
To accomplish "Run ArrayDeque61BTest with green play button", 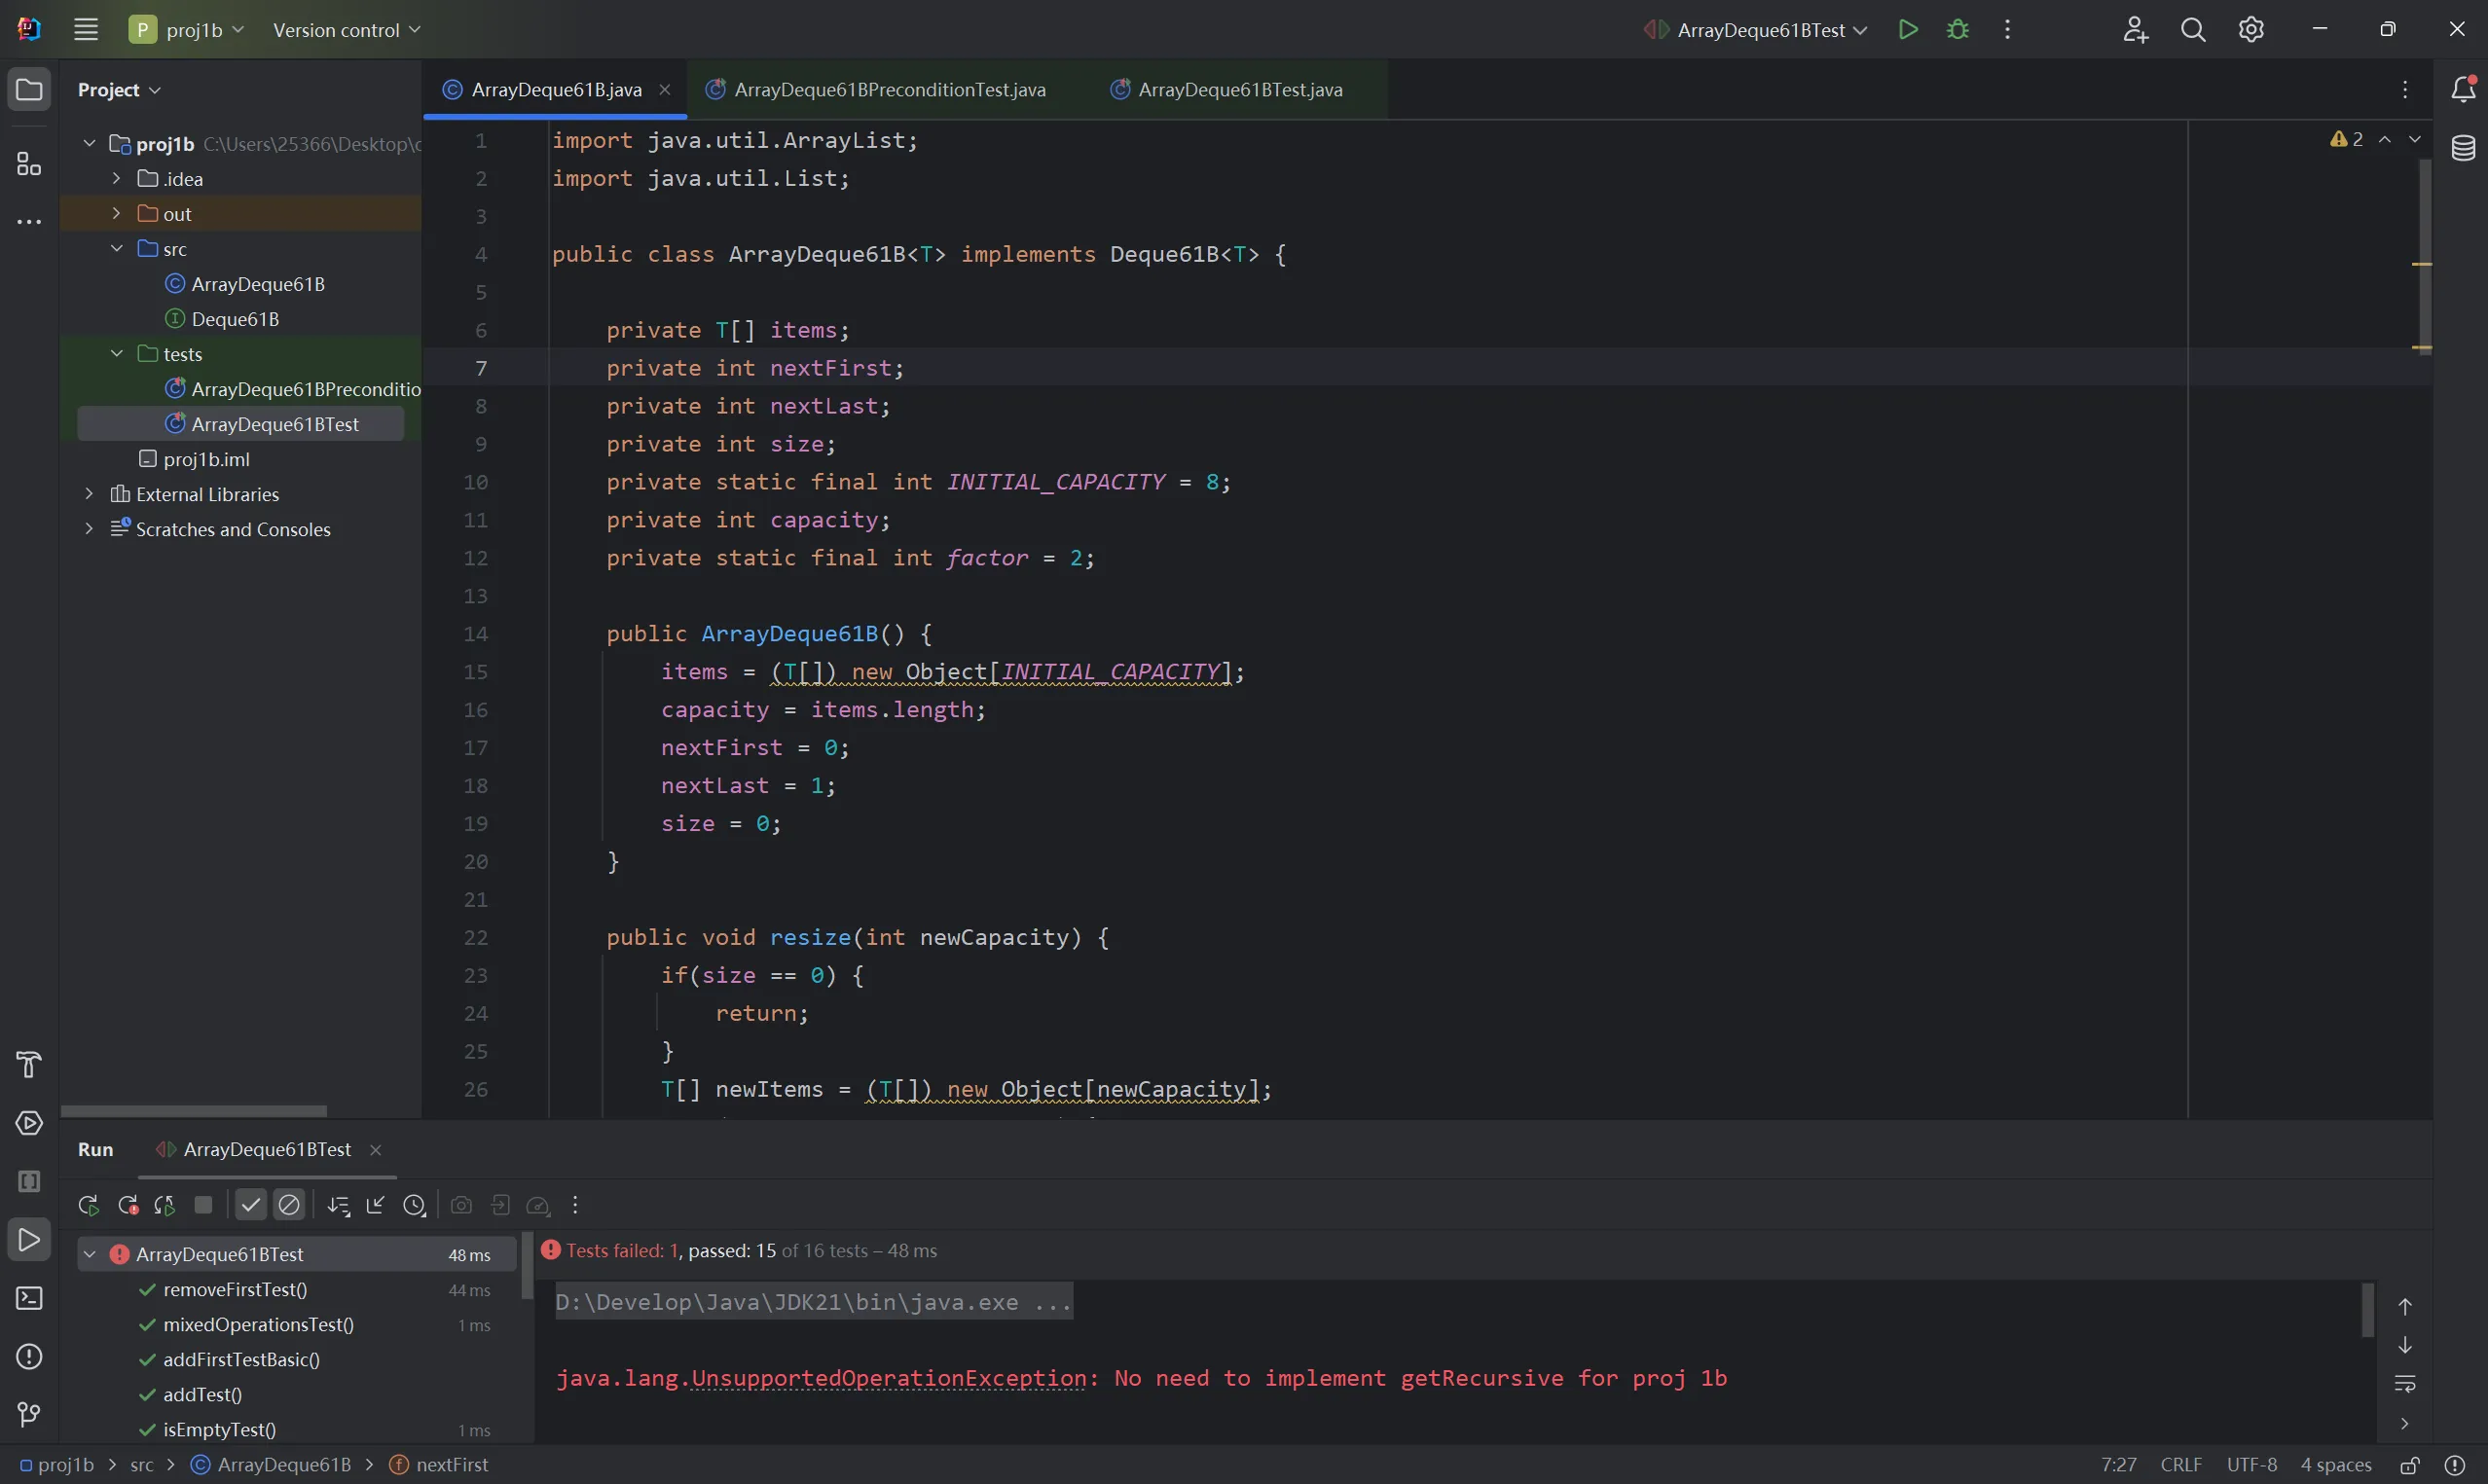I will coord(1908,30).
